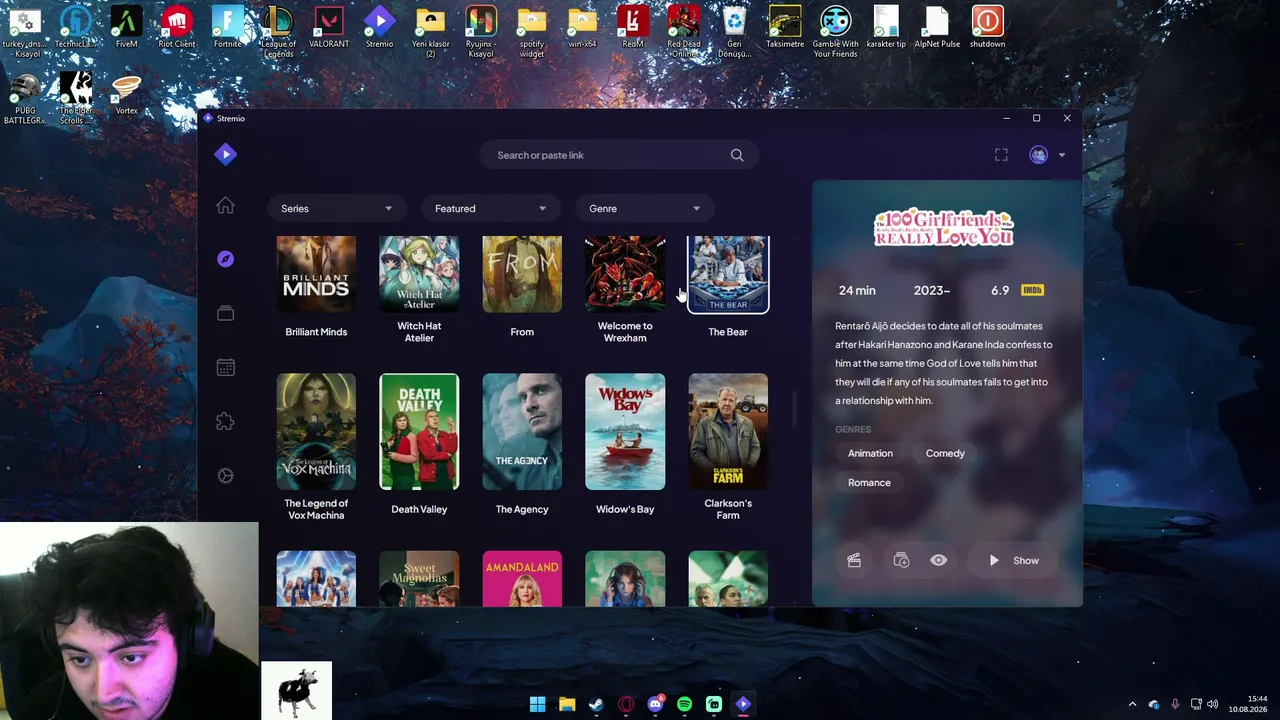Image resolution: width=1280 pixels, height=720 pixels.
Task: Open the taskbar clock and date
Action: pyautogui.click(x=1248, y=704)
